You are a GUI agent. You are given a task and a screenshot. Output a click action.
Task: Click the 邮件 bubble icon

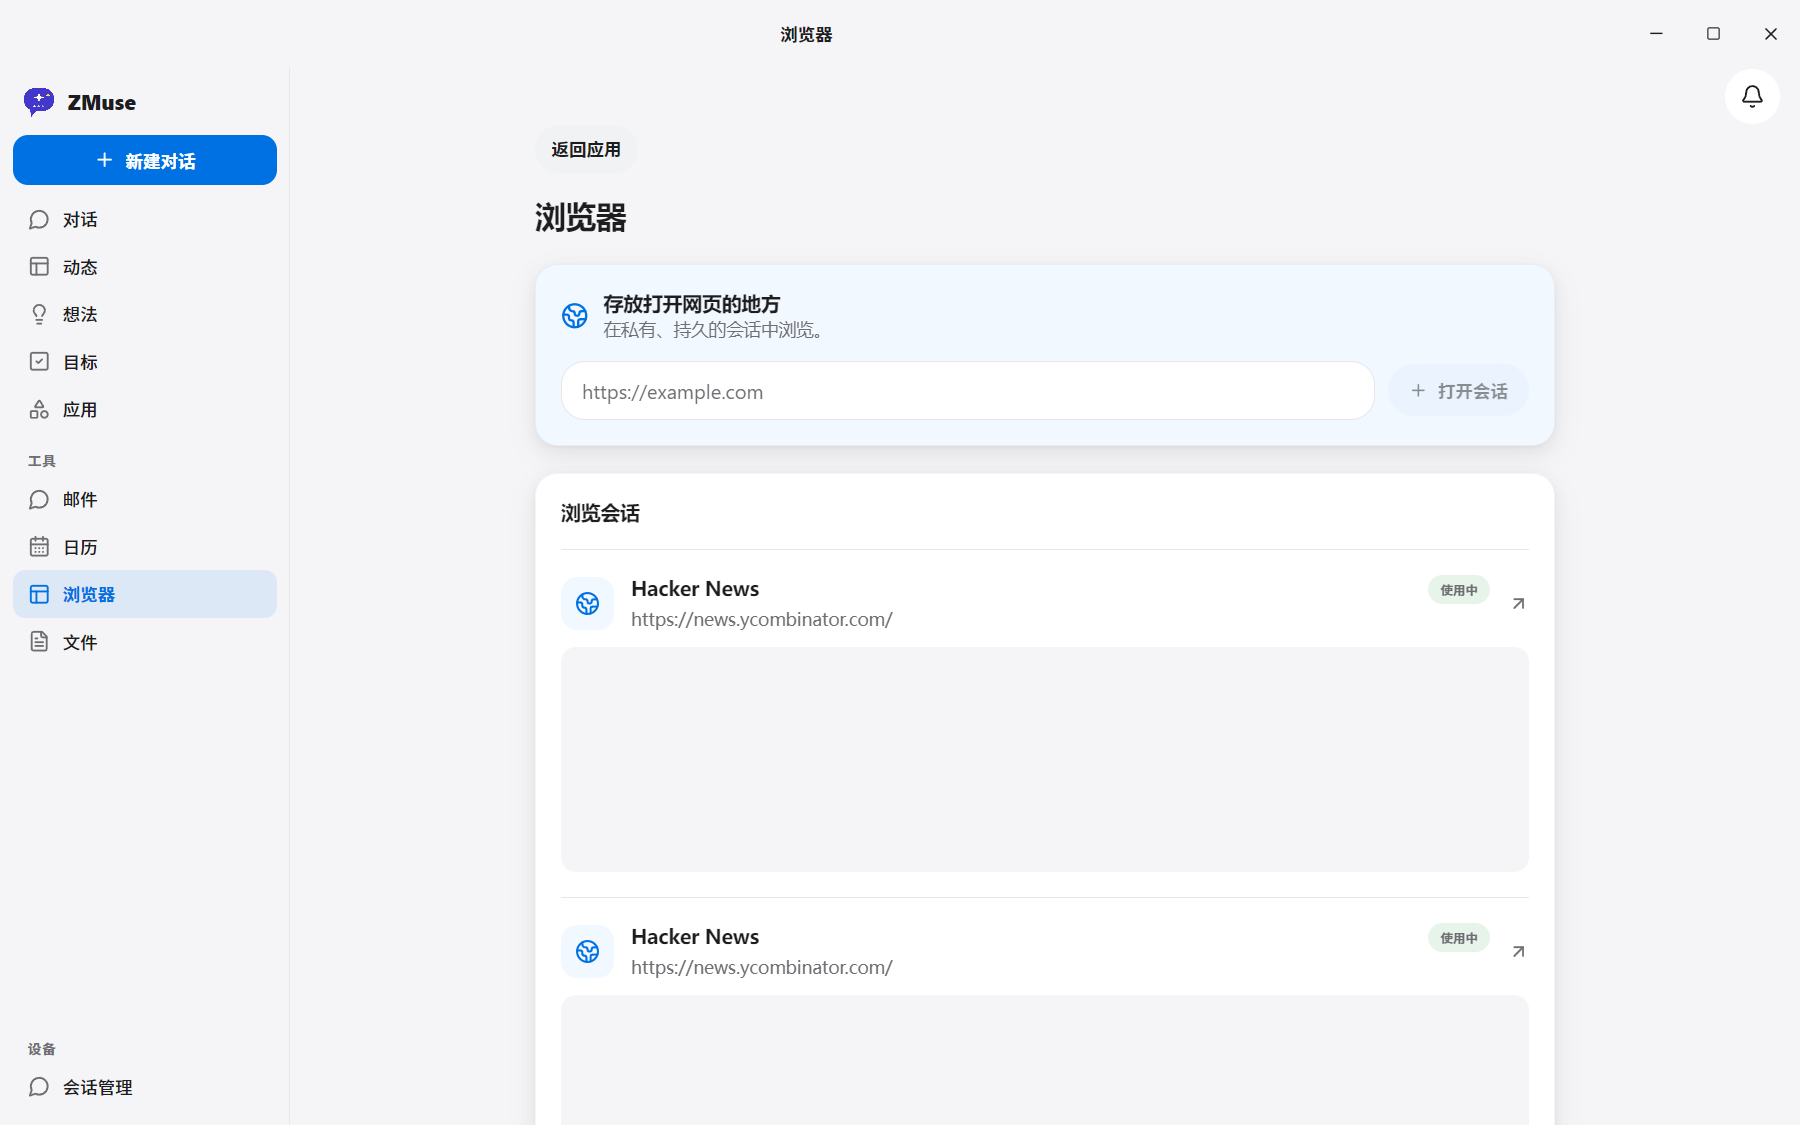tap(39, 499)
